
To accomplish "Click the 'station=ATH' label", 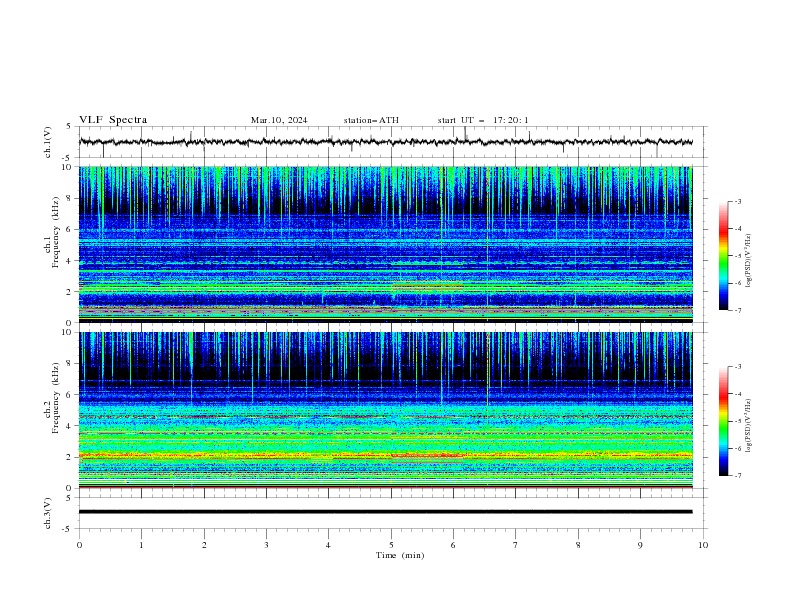I will (371, 120).
